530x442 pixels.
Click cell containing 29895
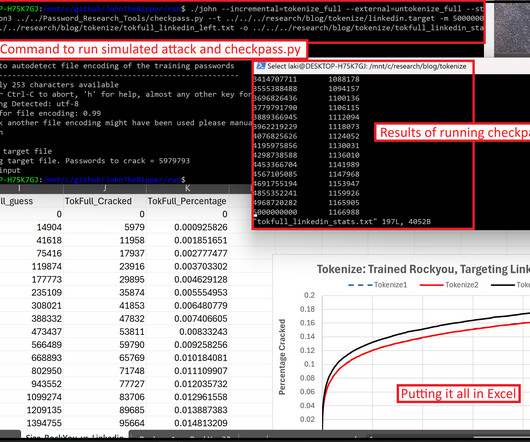[x=105, y=279]
